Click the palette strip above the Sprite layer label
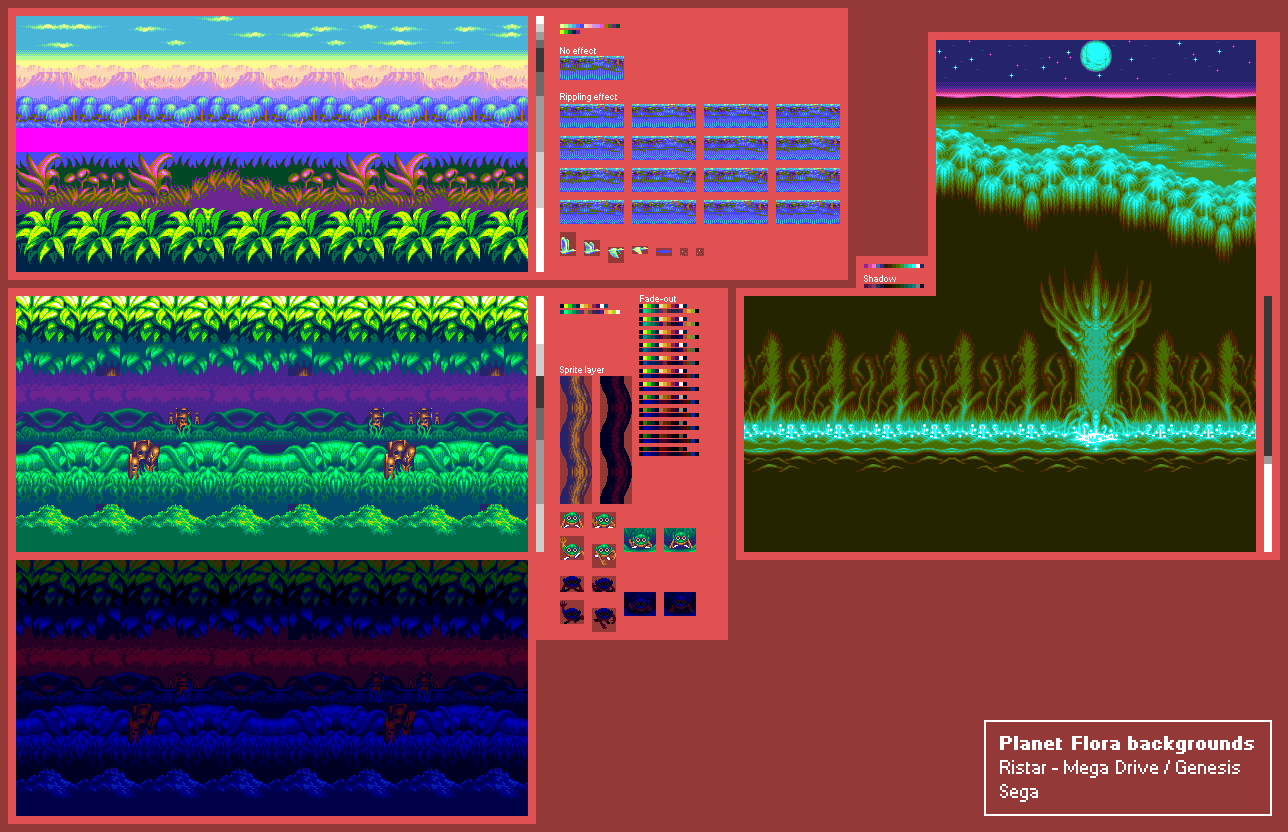 click(x=590, y=309)
